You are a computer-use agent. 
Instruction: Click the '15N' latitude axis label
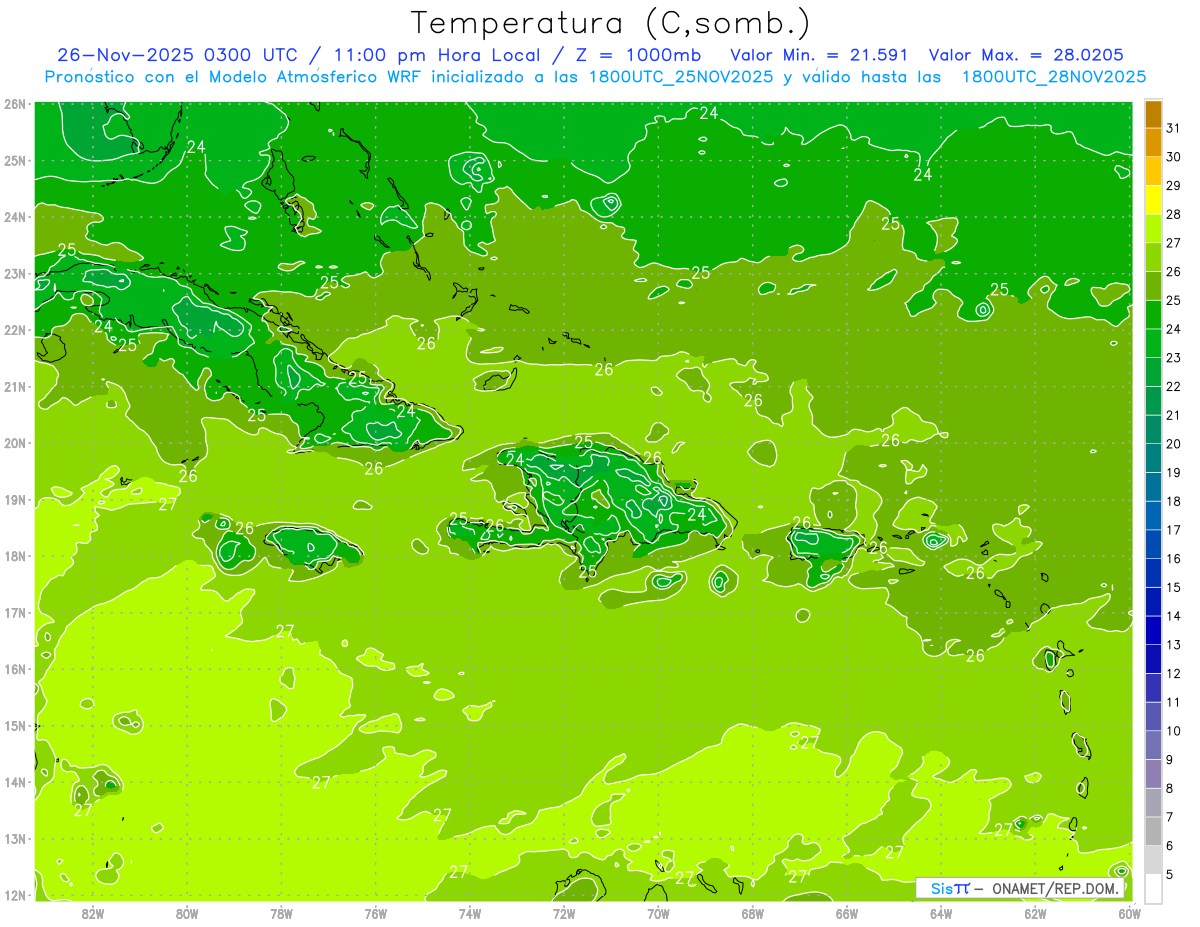click(15, 726)
